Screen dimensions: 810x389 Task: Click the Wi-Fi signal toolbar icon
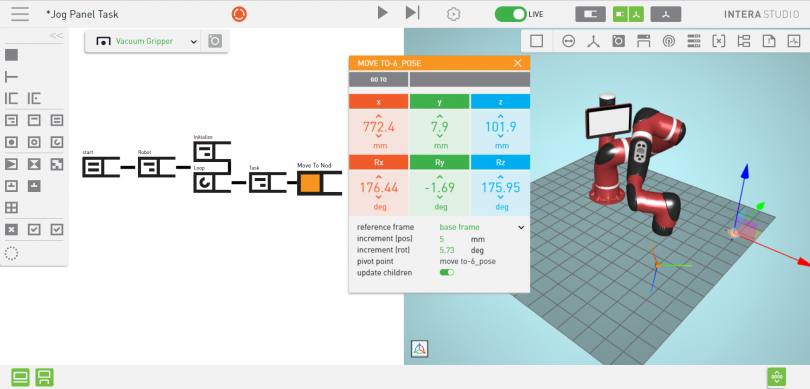(x=668, y=41)
